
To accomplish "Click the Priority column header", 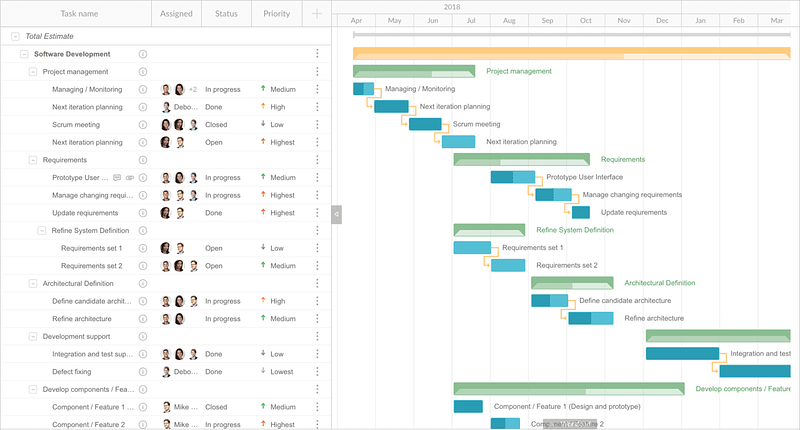I will tap(277, 14).
